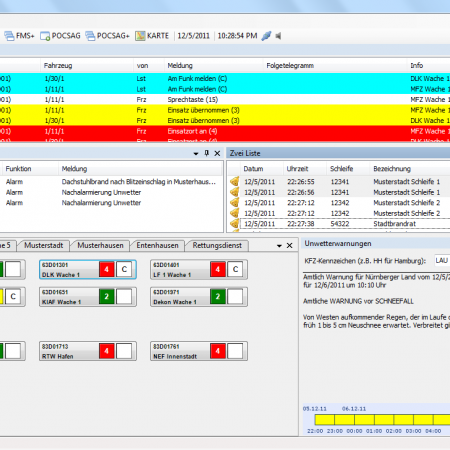
Task: Open vehicle status panel dropdown arrow
Action: 279,246
